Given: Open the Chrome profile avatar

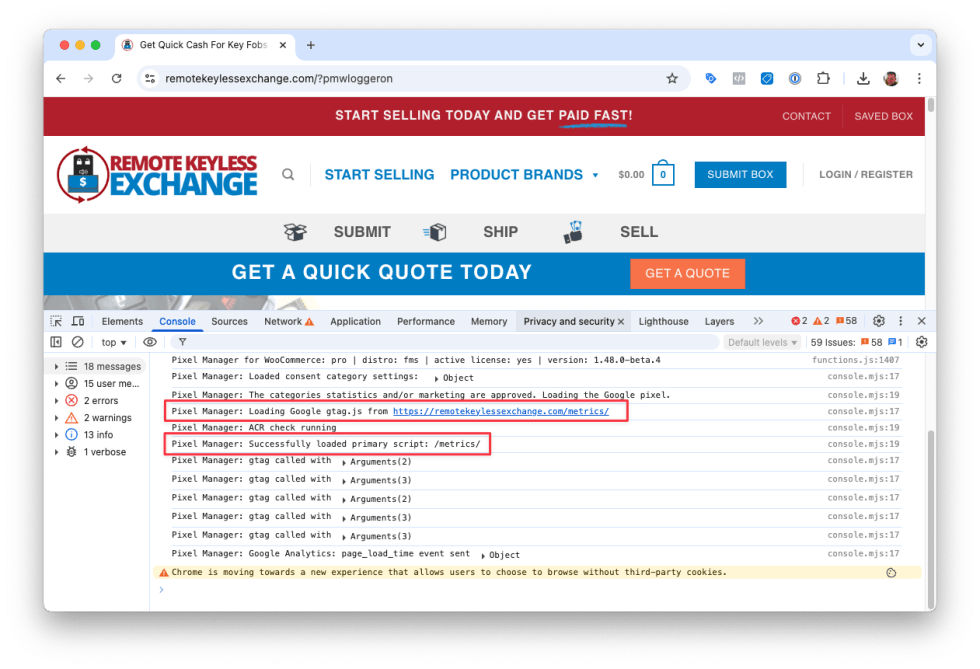Looking at the screenshot, I should [891, 79].
